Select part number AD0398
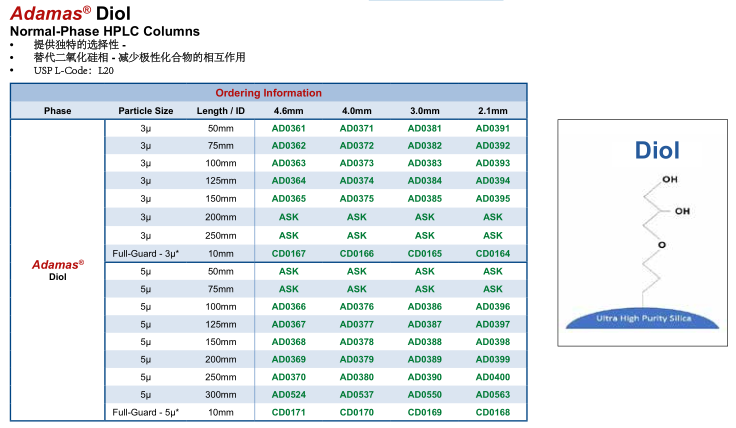The height and width of the screenshot is (428, 736). tap(492, 342)
